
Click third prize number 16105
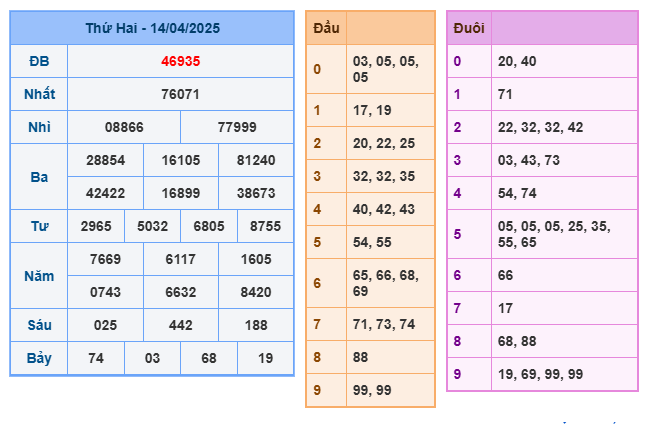[x=181, y=160]
